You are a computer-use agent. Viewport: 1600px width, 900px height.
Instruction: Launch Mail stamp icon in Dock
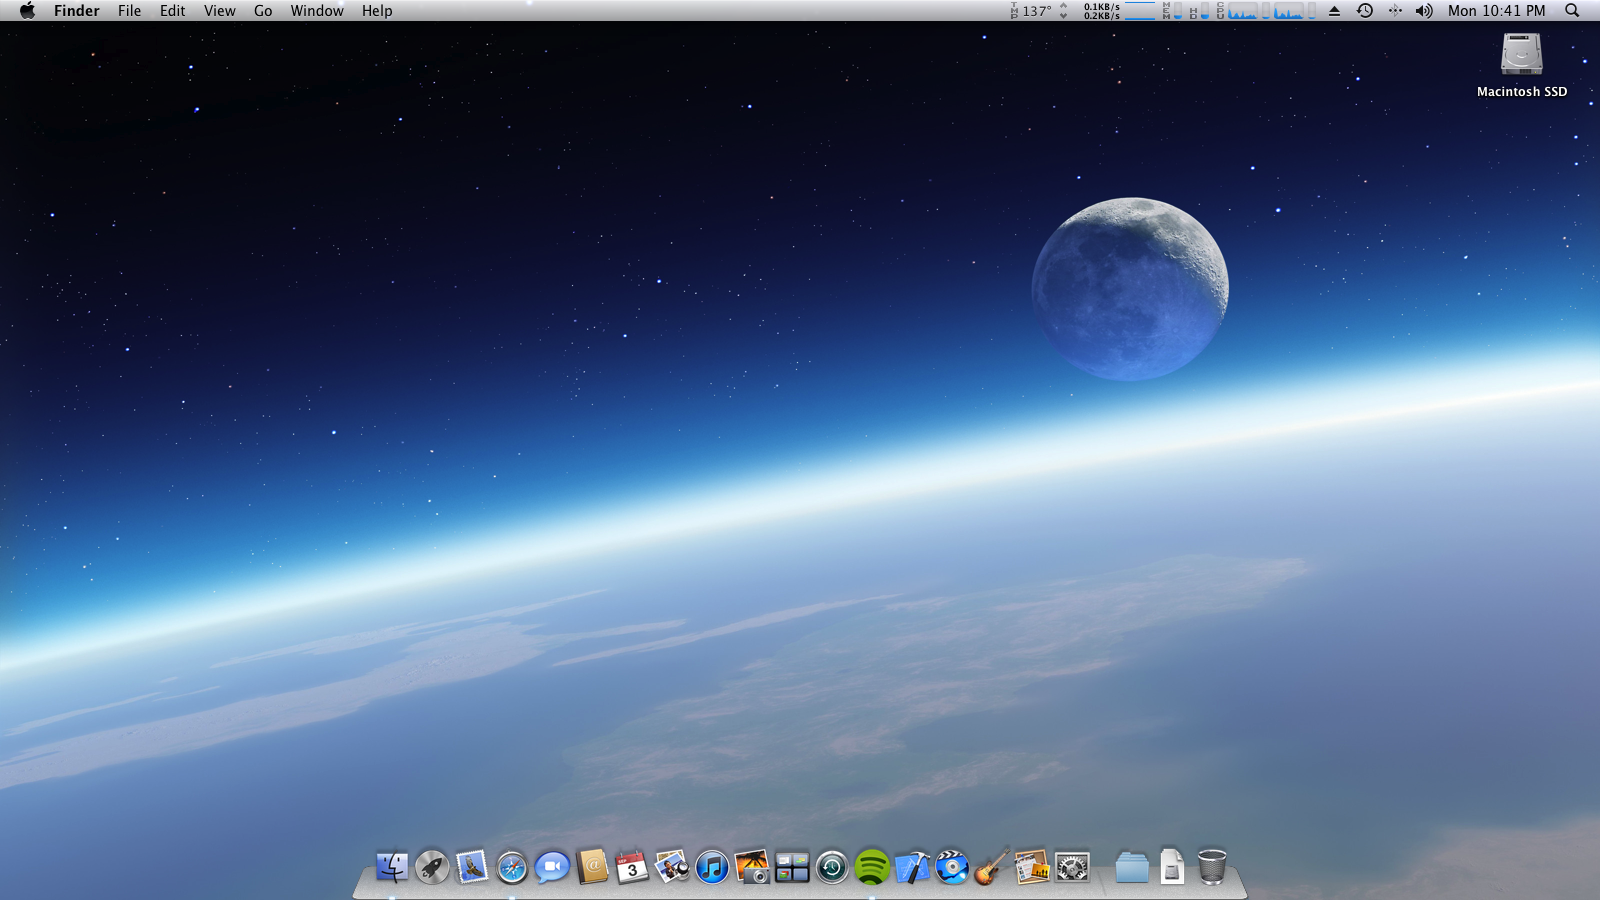[472, 867]
